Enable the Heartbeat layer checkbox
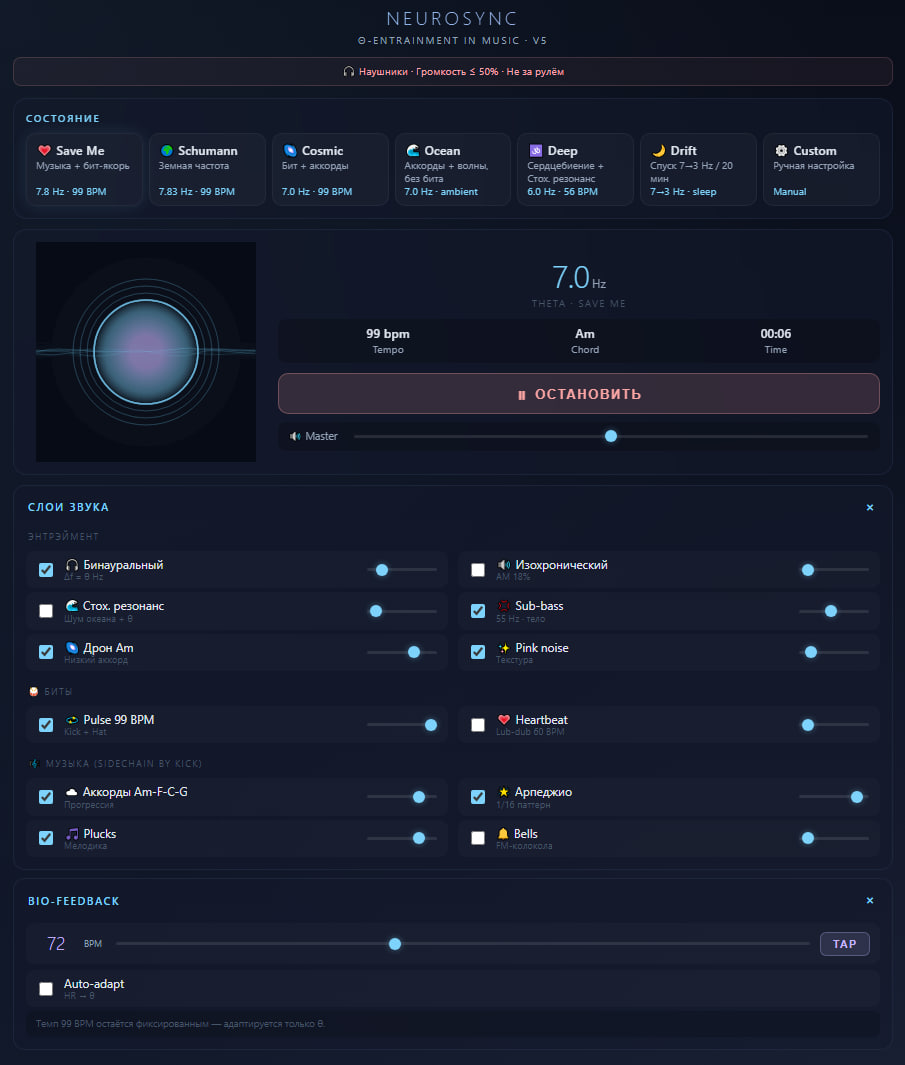The width and height of the screenshot is (905, 1065). tap(478, 725)
